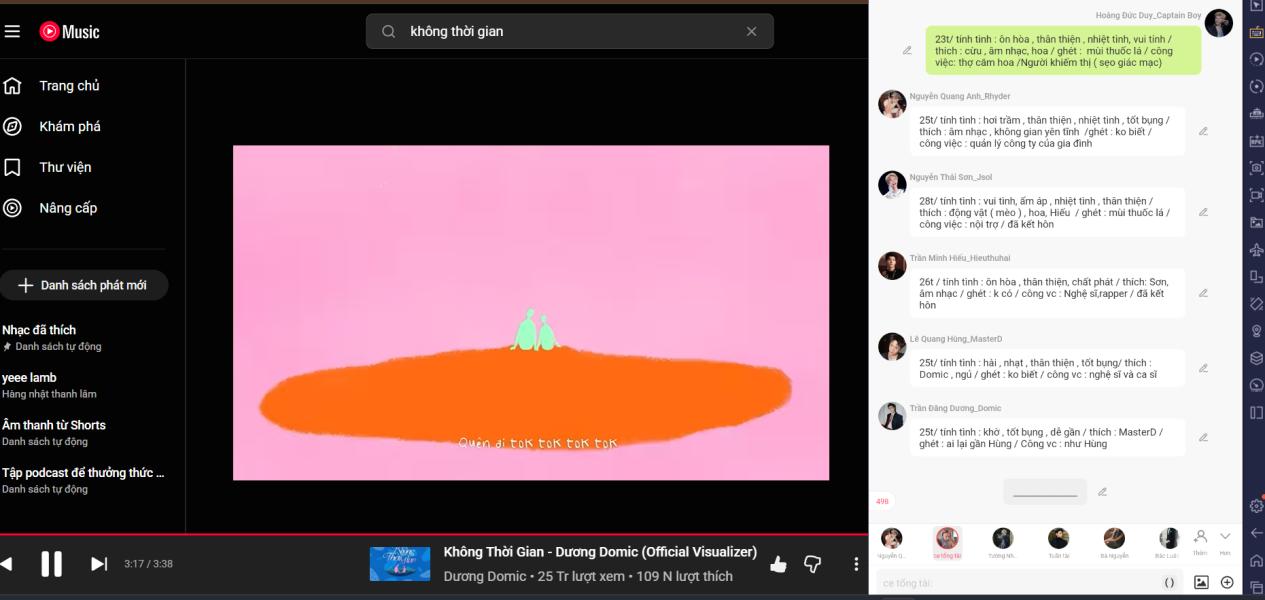This screenshot has height=600, width=1265.
Task: Click the emulator airplane icon
Action: click(x=1257, y=249)
